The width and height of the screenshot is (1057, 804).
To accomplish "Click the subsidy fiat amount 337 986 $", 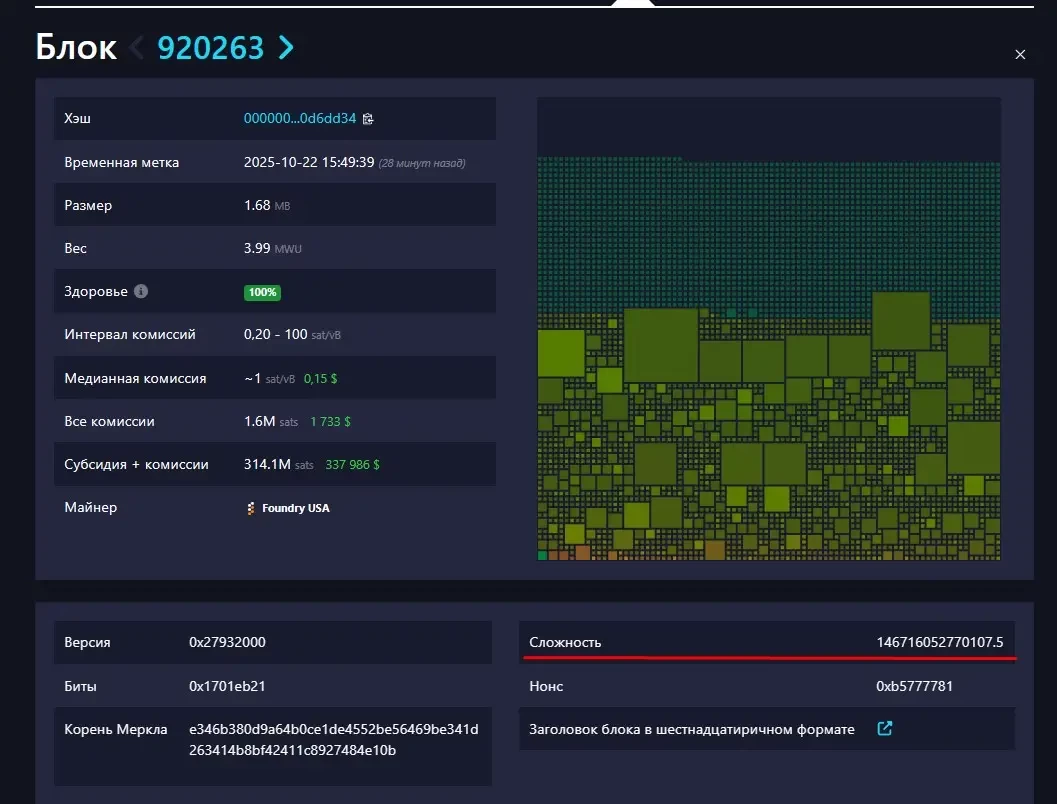I will click(x=352, y=465).
